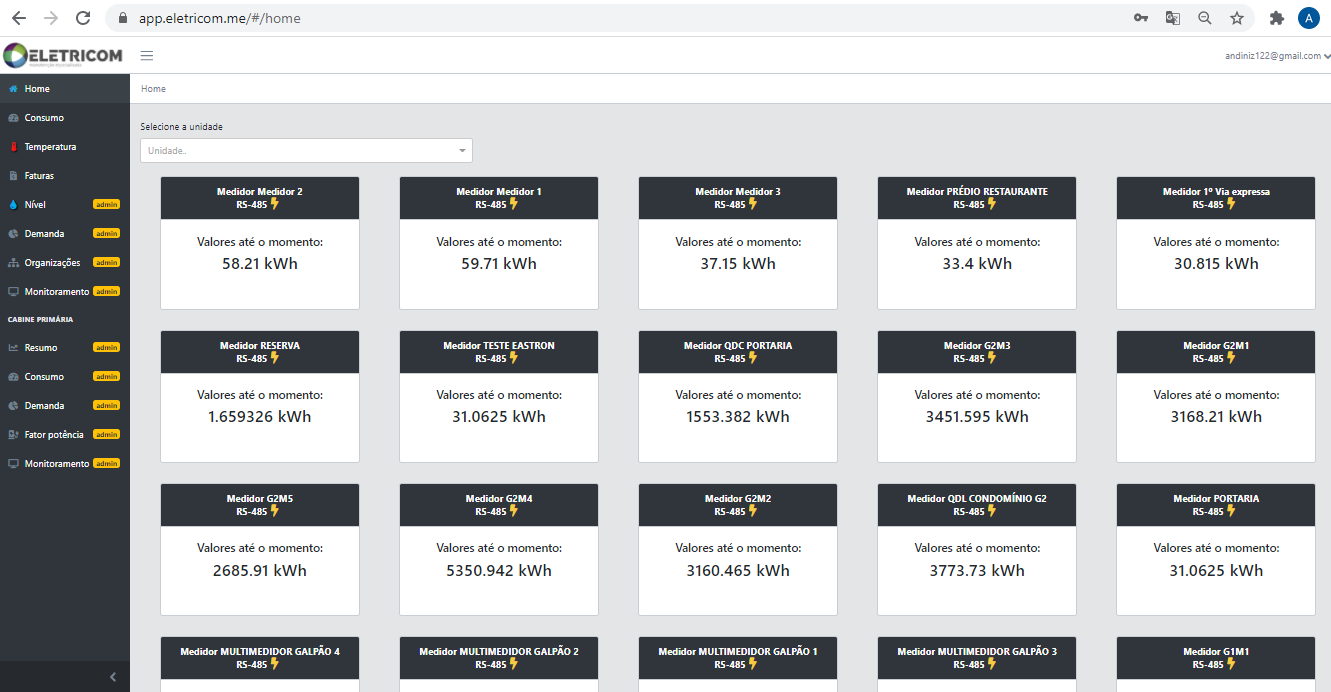The height and width of the screenshot is (692, 1331).
Task: Open Home in the sidebar menu
Action: coord(65,89)
